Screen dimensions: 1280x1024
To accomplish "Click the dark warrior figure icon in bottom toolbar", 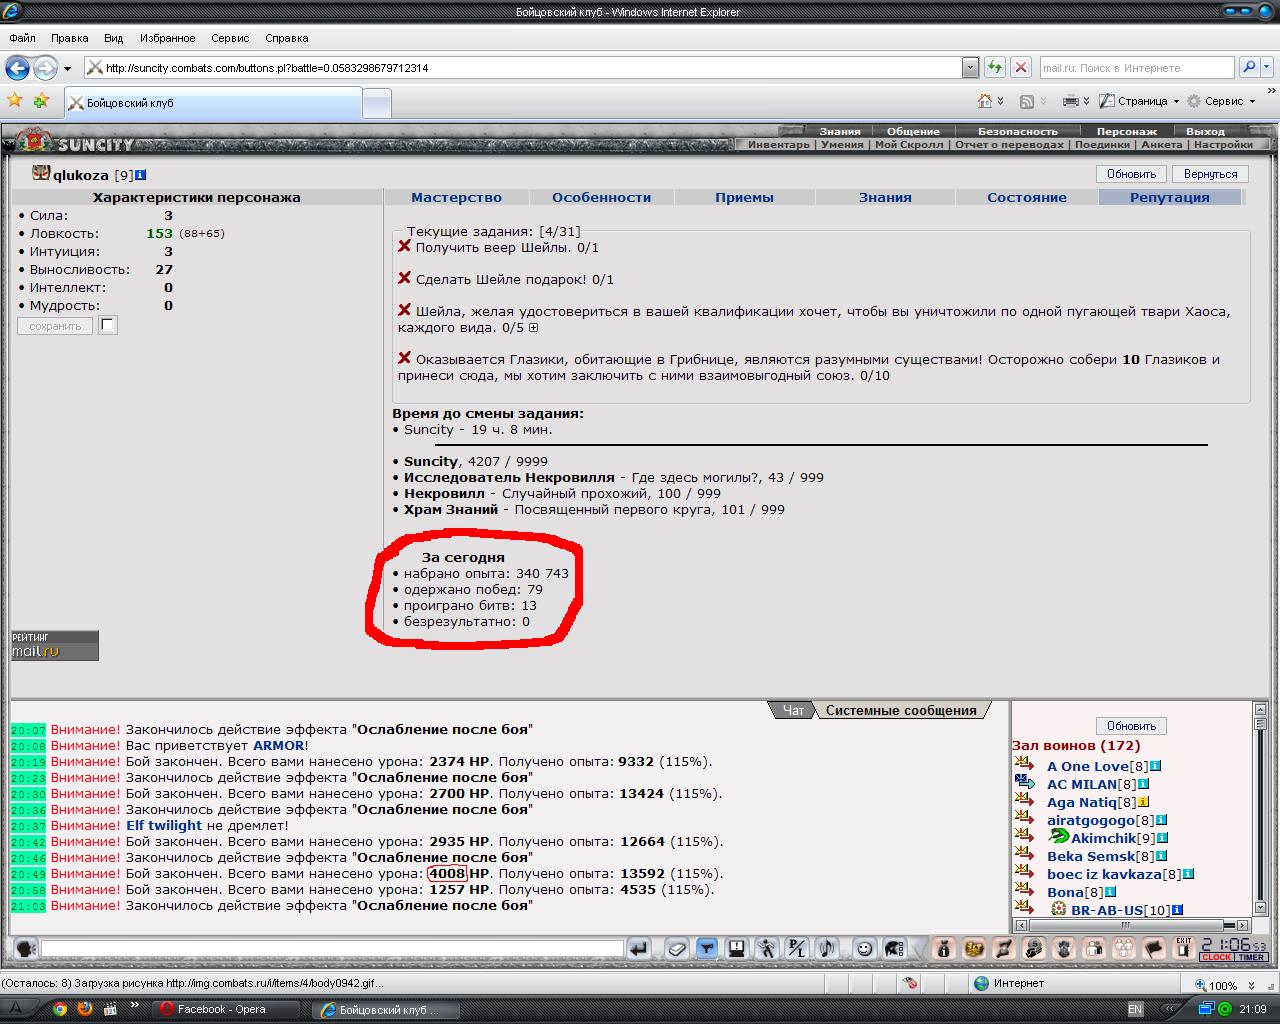I will pyautogui.click(x=1064, y=948).
